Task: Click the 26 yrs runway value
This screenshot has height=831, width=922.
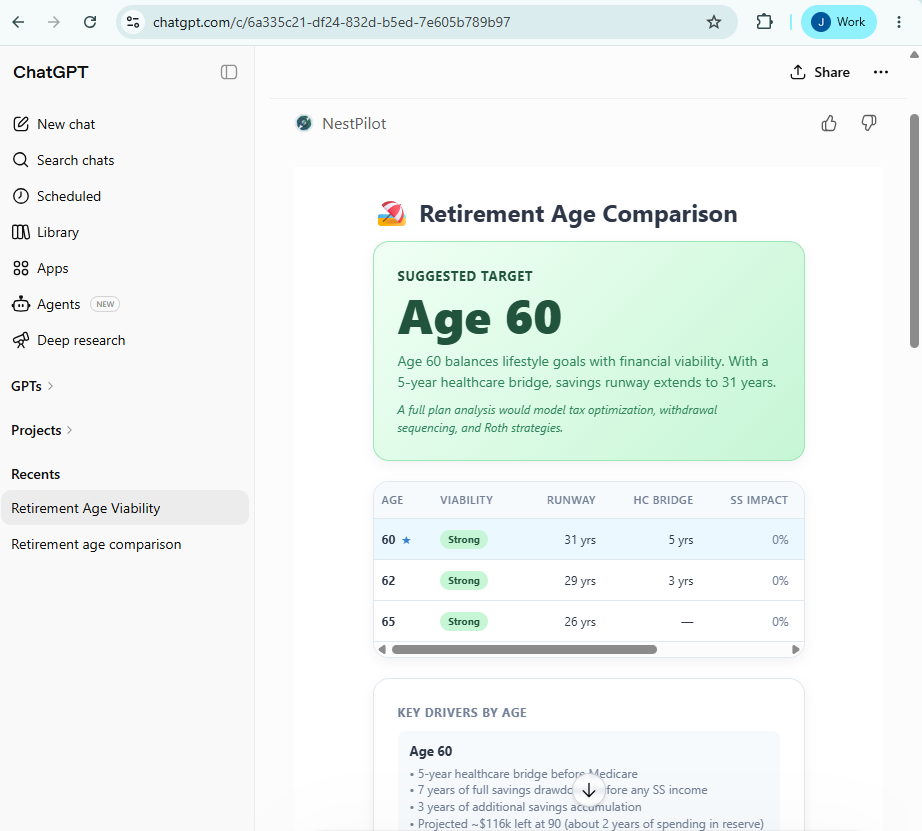Action: 580,622
